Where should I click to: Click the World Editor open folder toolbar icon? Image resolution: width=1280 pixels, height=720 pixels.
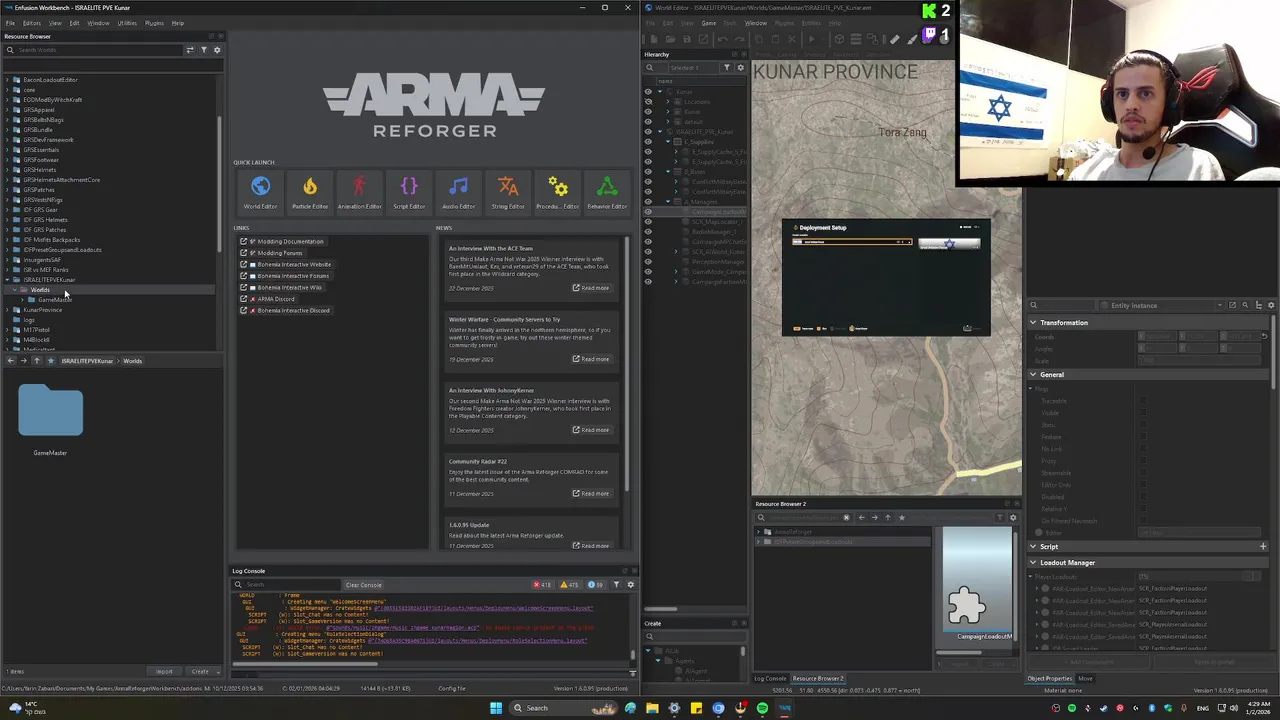pyautogui.click(x=670, y=39)
